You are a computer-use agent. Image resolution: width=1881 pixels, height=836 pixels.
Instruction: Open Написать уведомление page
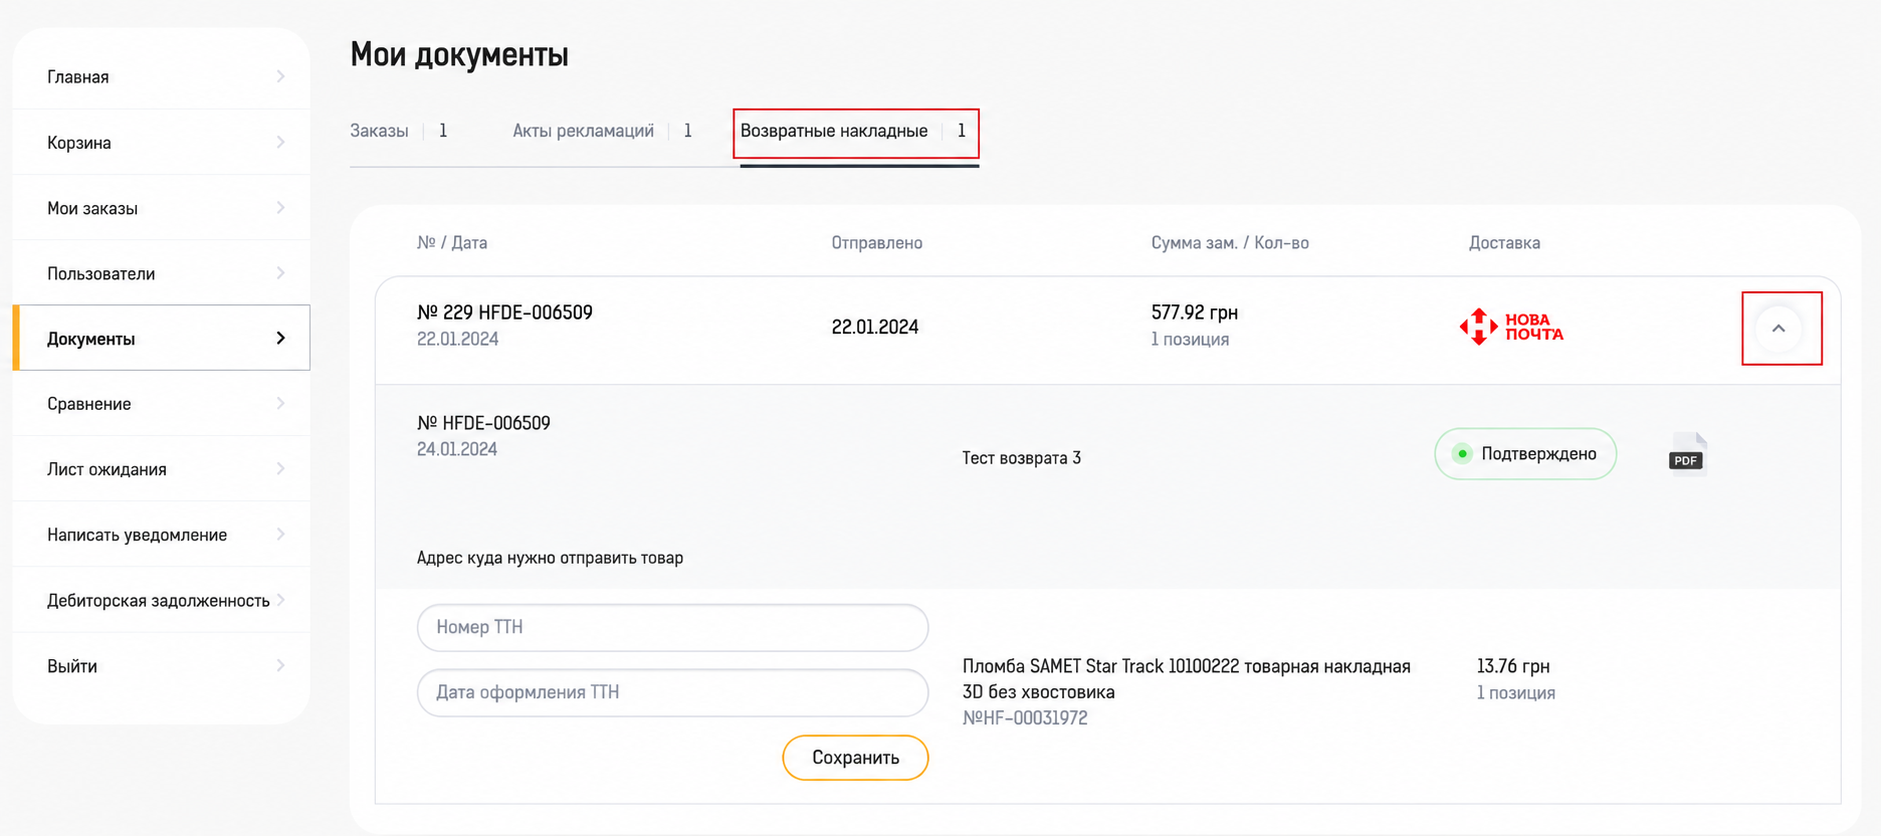click(161, 535)
